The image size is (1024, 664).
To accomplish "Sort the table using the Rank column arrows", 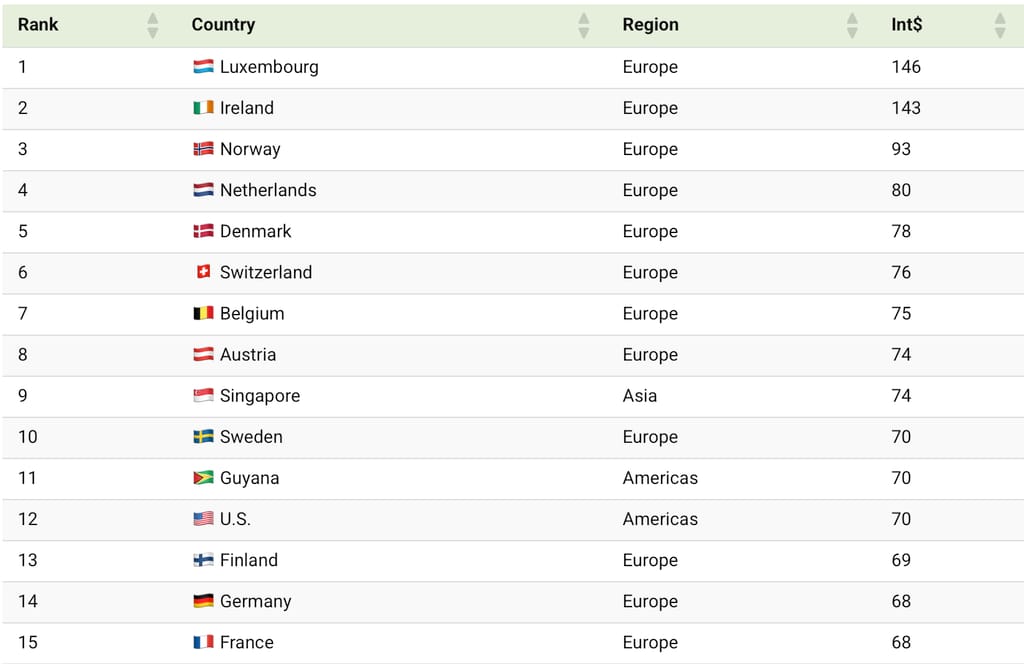I will [x=152, y=24].
